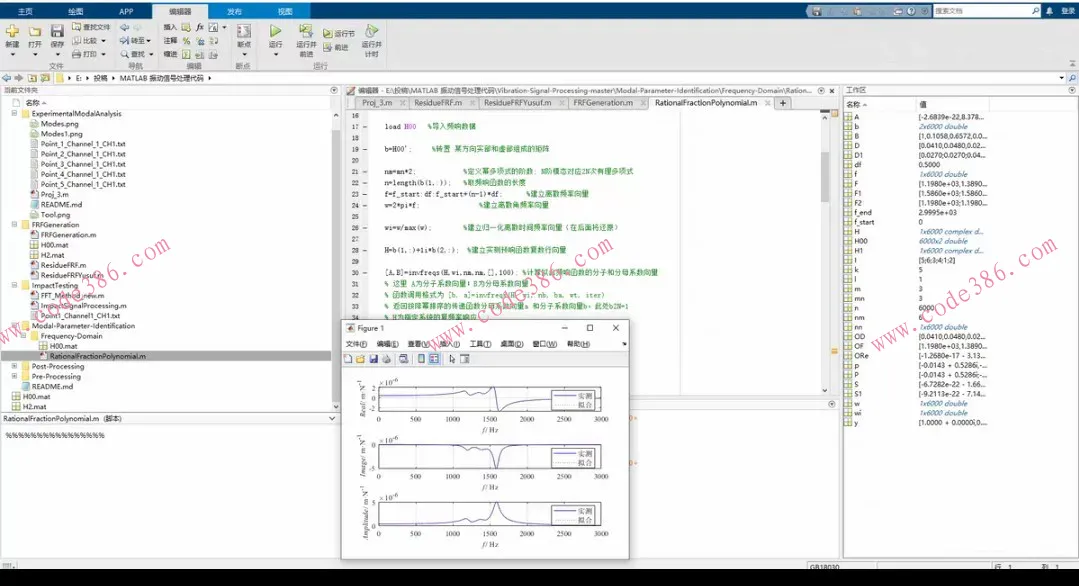The width and height of the screenshot is (1079, 586).
Task: Click the Save (保存) floppy disk icon
Action: pos(57,32)
